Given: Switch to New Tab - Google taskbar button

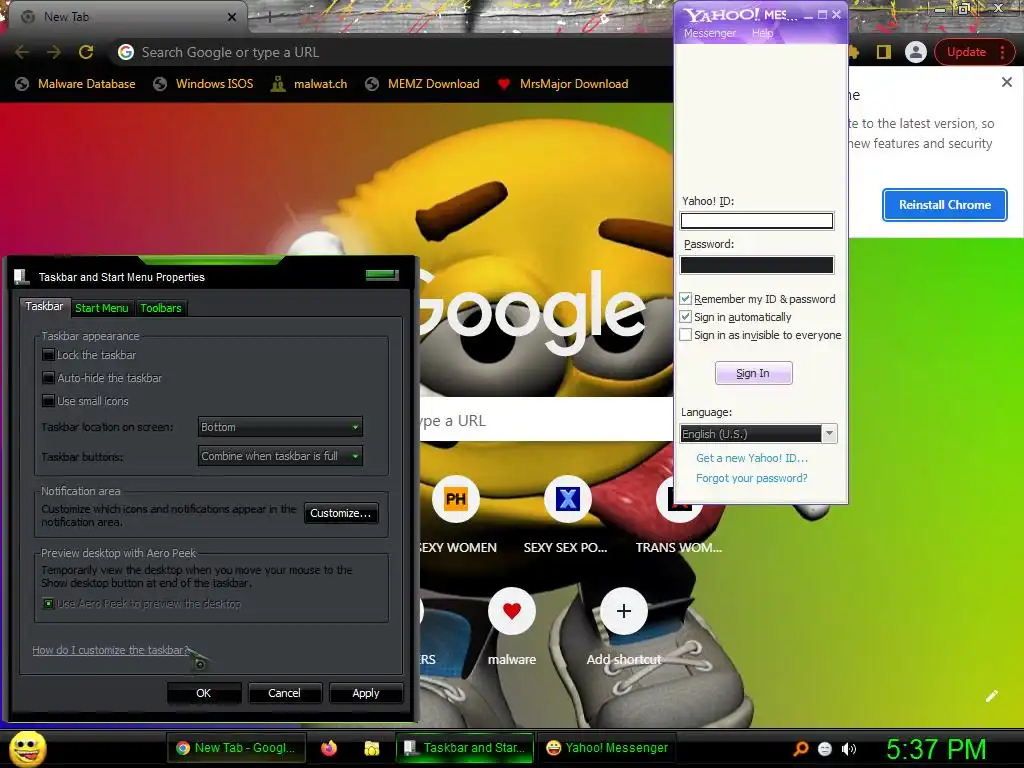Looking at the screenshot, I should point(236,748).
